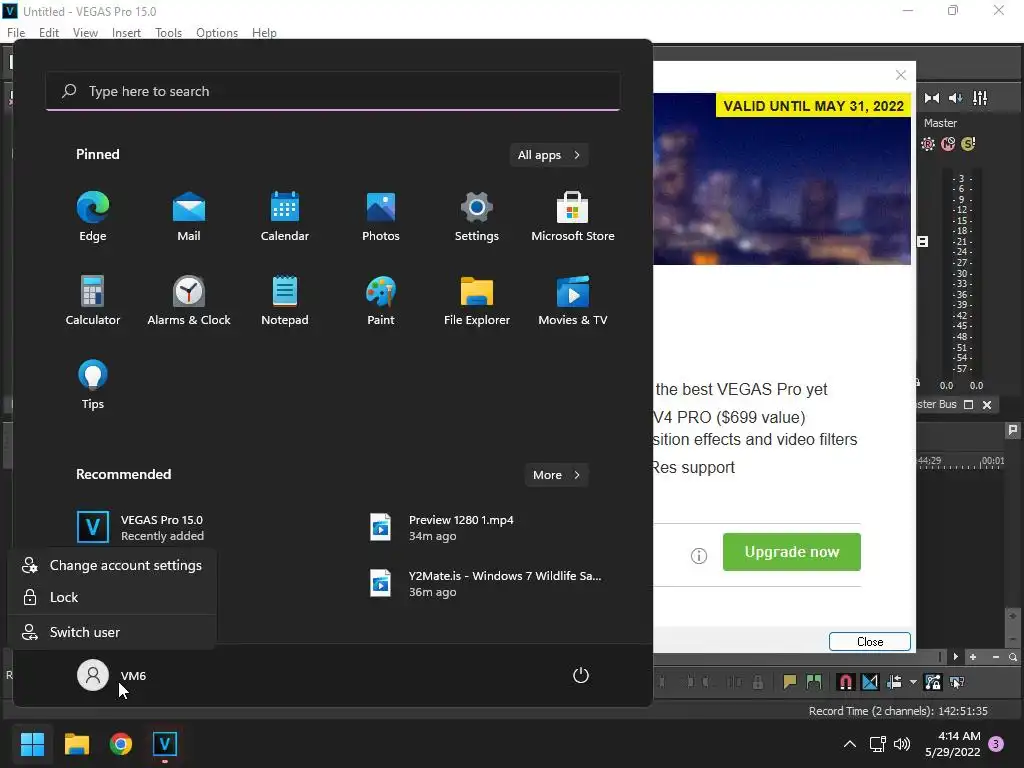Open the Auto Ripple mode dropdown arrow
This screenshot has width=1024, height=768.
pos(913,682)
